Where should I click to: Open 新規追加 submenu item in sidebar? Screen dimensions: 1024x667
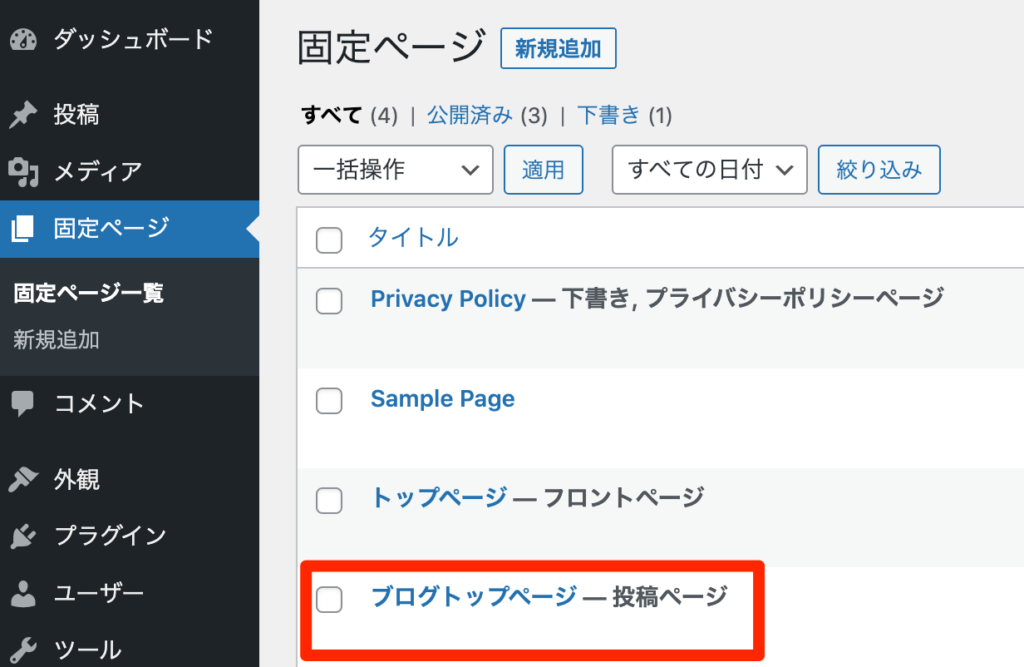56,340
